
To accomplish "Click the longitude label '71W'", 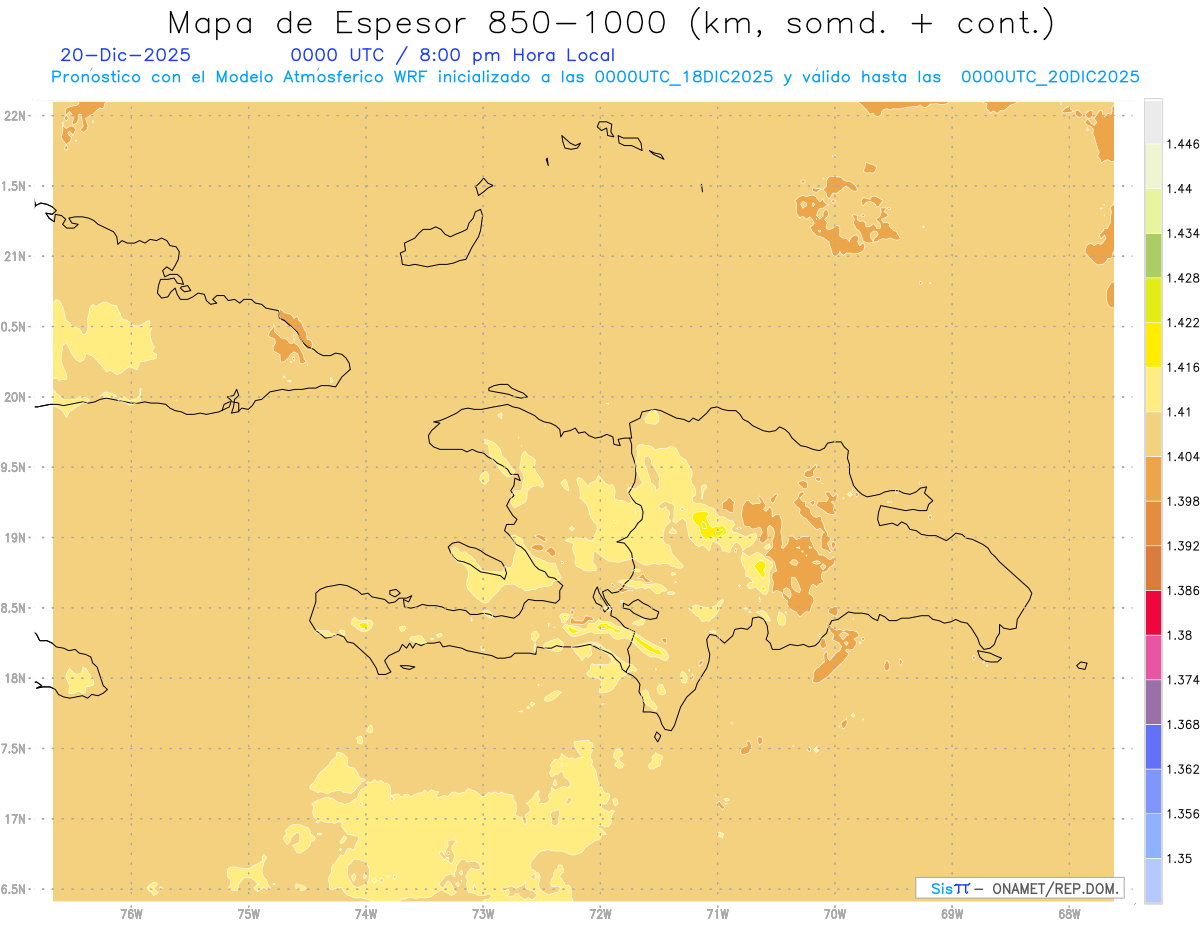I will [717, 914].
